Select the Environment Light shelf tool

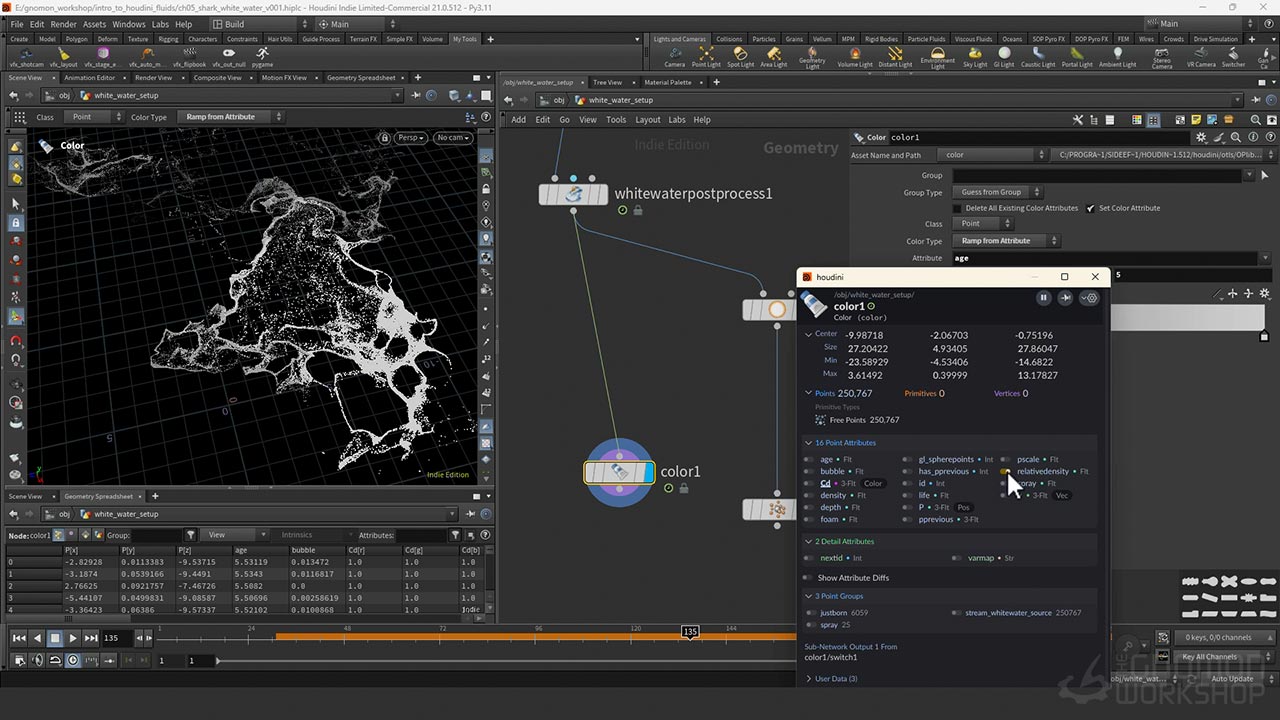click(937, 55)
